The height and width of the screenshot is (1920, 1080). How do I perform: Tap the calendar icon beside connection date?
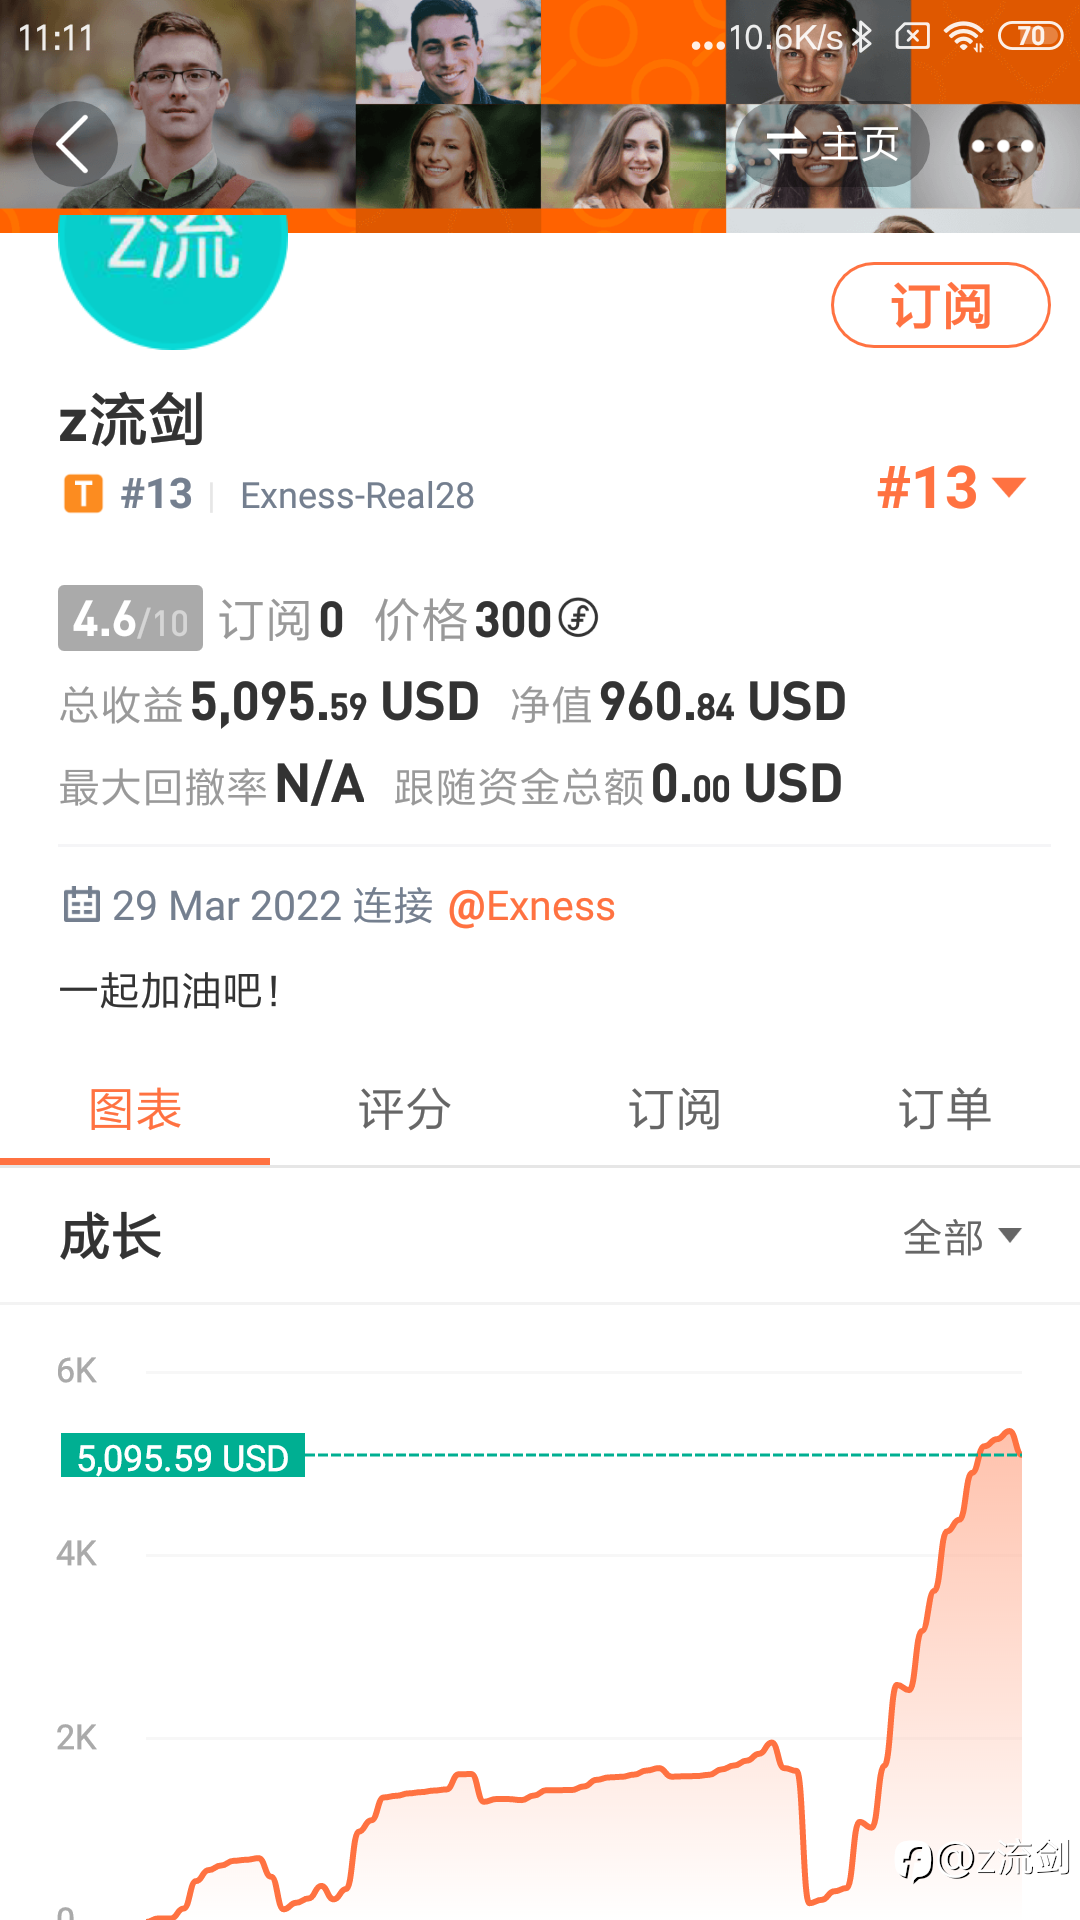82,904
